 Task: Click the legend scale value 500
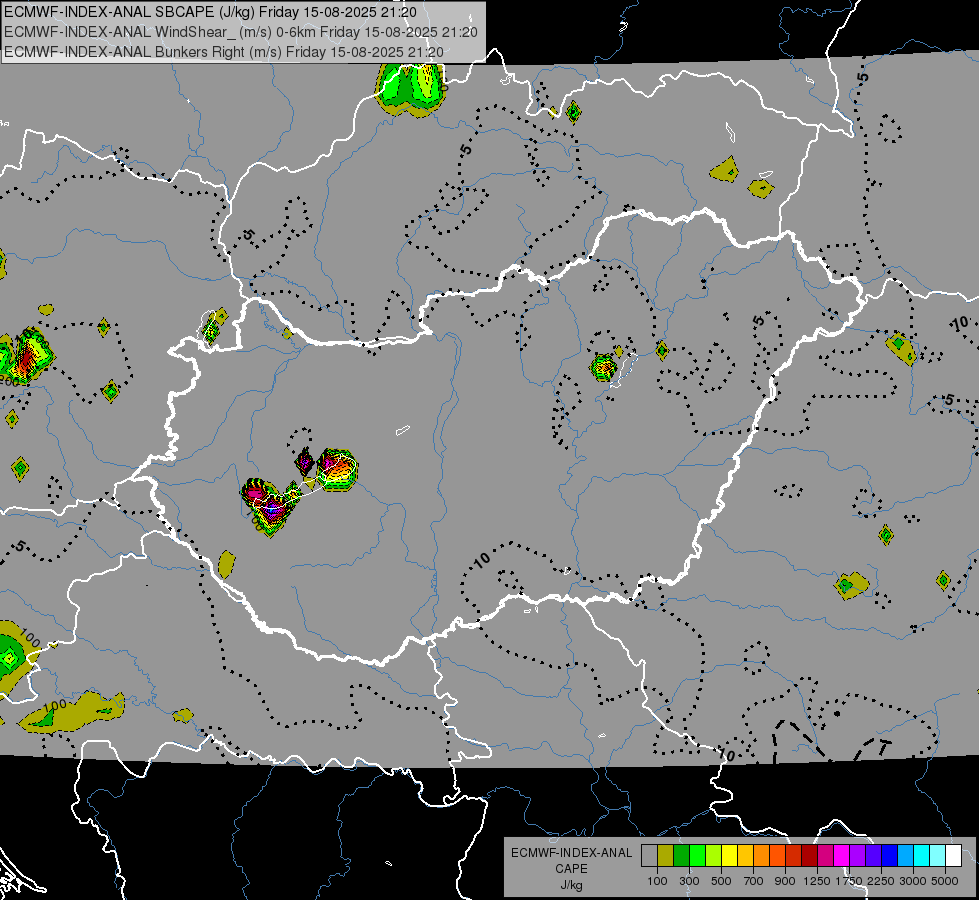[721, 881]
